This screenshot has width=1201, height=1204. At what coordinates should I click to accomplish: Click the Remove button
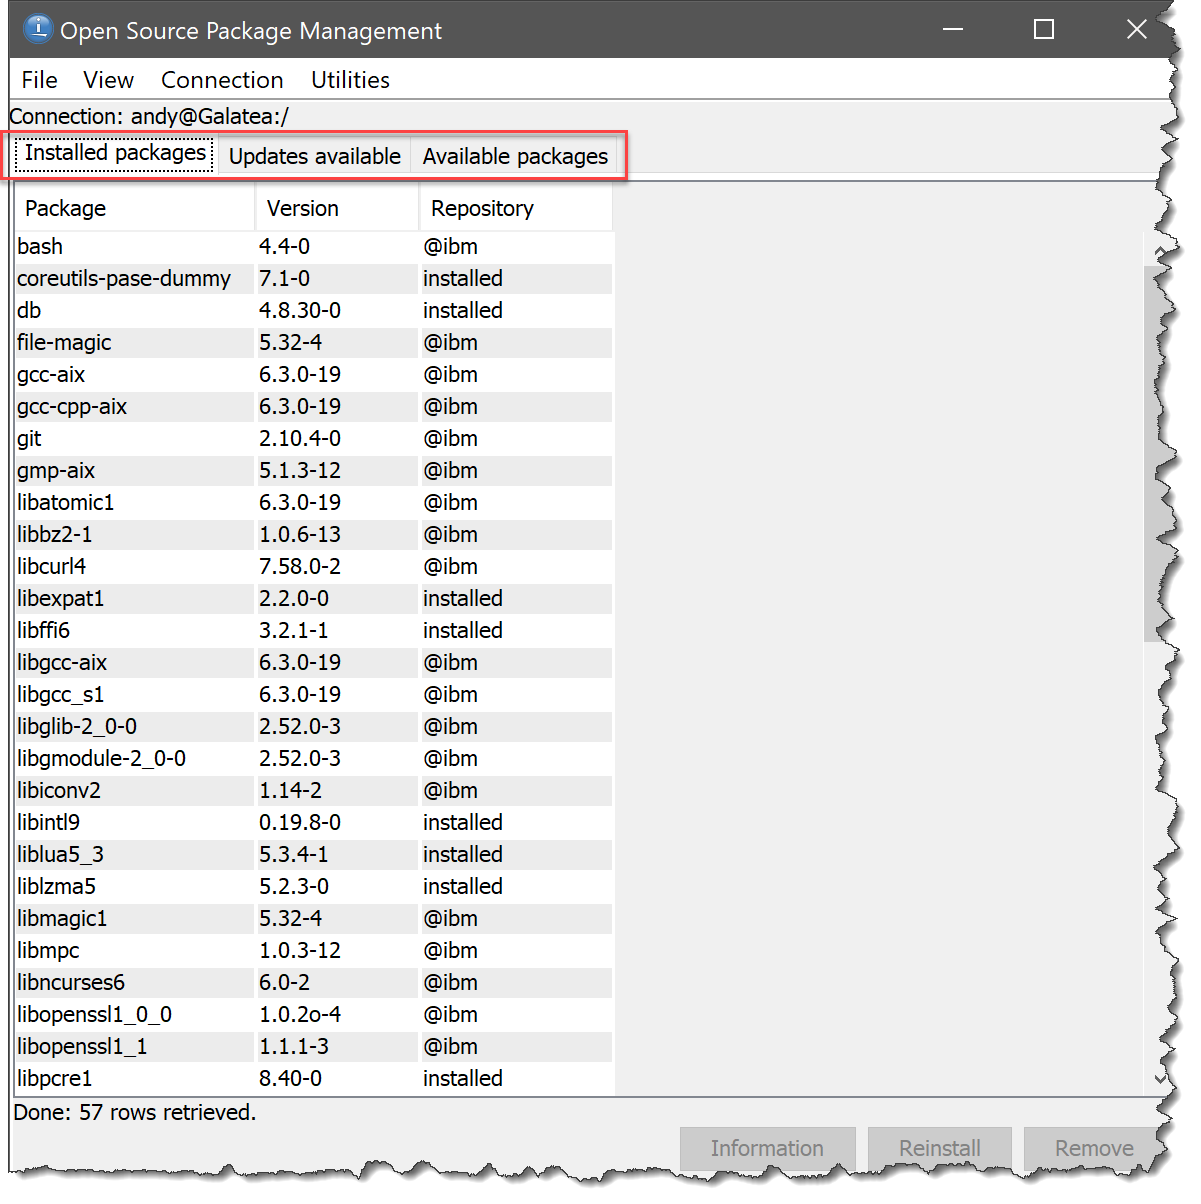1093,1148
